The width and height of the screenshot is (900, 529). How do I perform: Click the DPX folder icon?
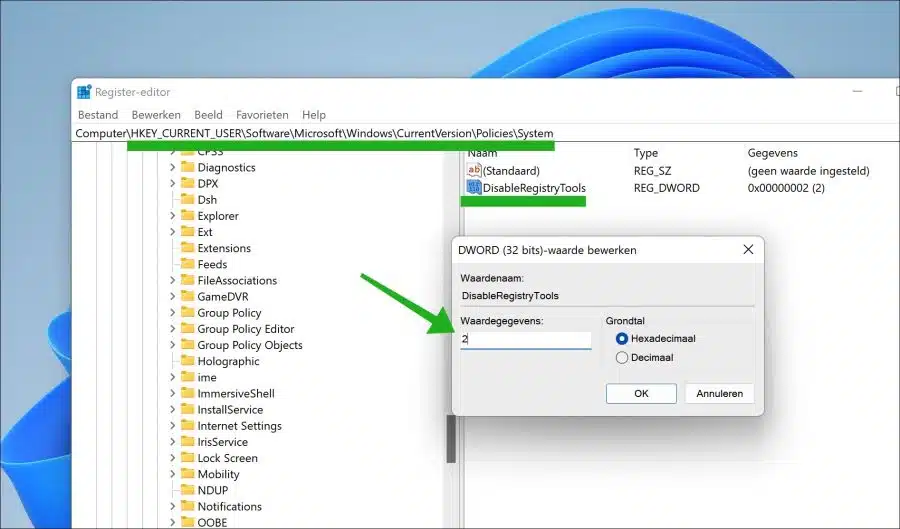point(188,183)
